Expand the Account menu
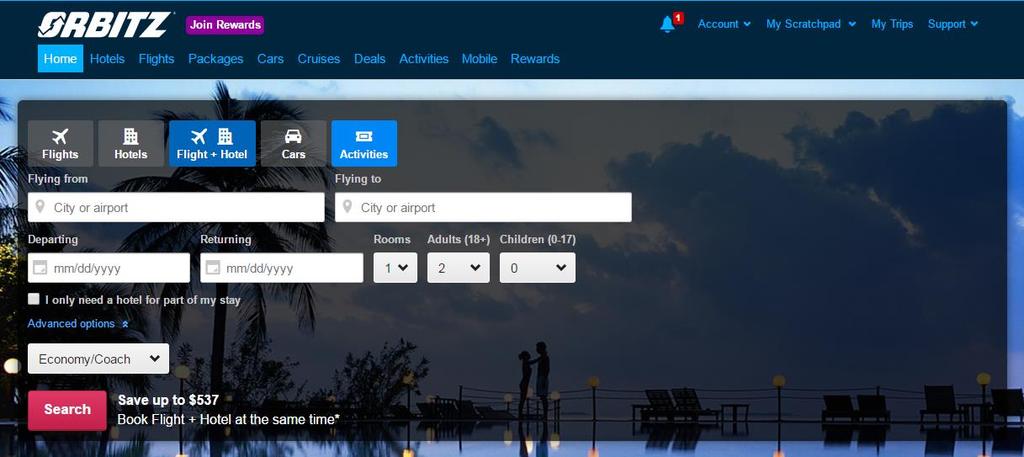This screenshot has height=457, width=1024. coord(724,24)
